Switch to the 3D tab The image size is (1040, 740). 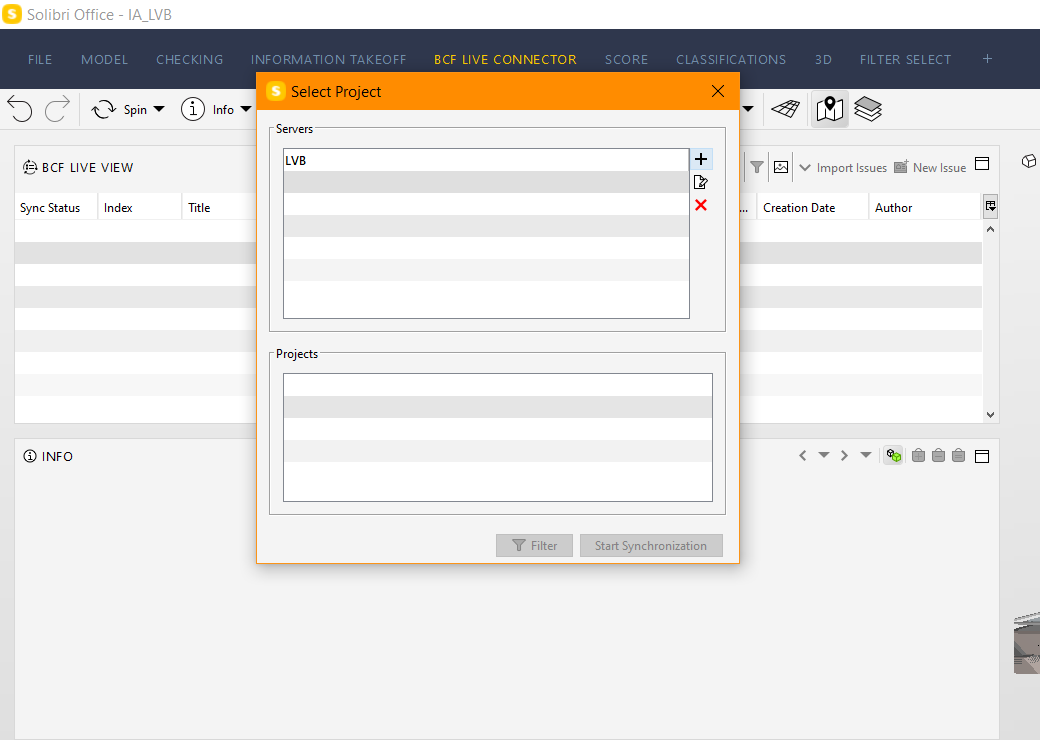click(823, 60)
